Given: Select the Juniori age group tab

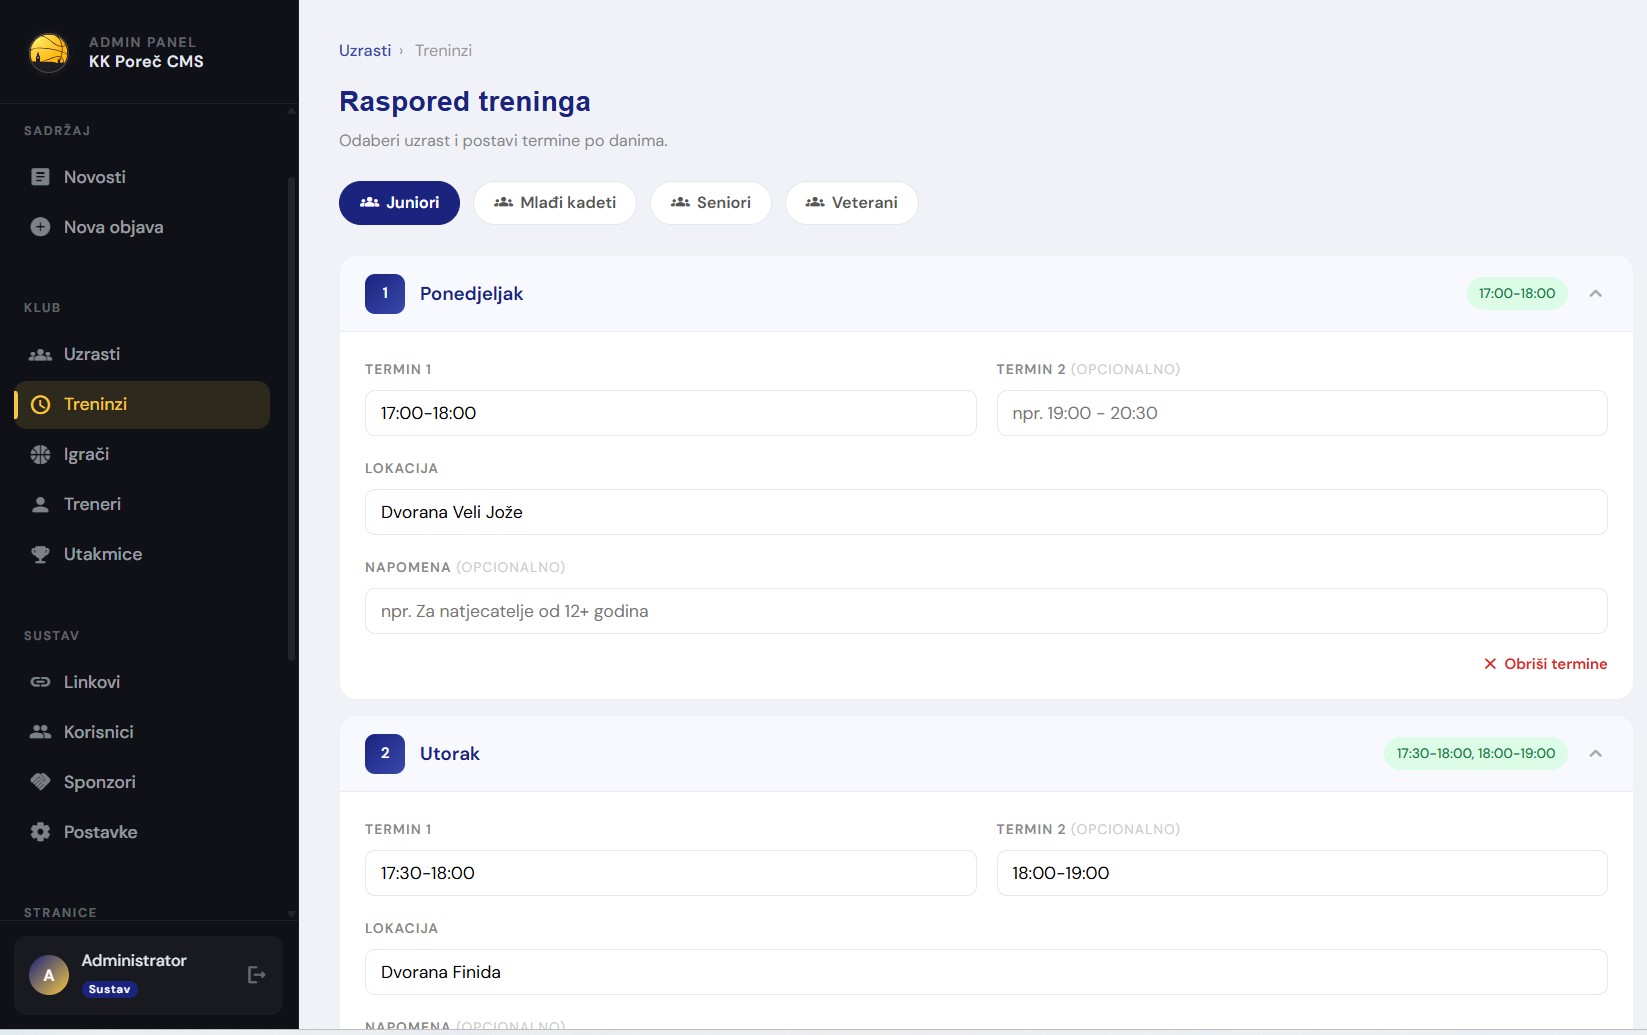Looking at the screenshot, I should coord(399,203).
